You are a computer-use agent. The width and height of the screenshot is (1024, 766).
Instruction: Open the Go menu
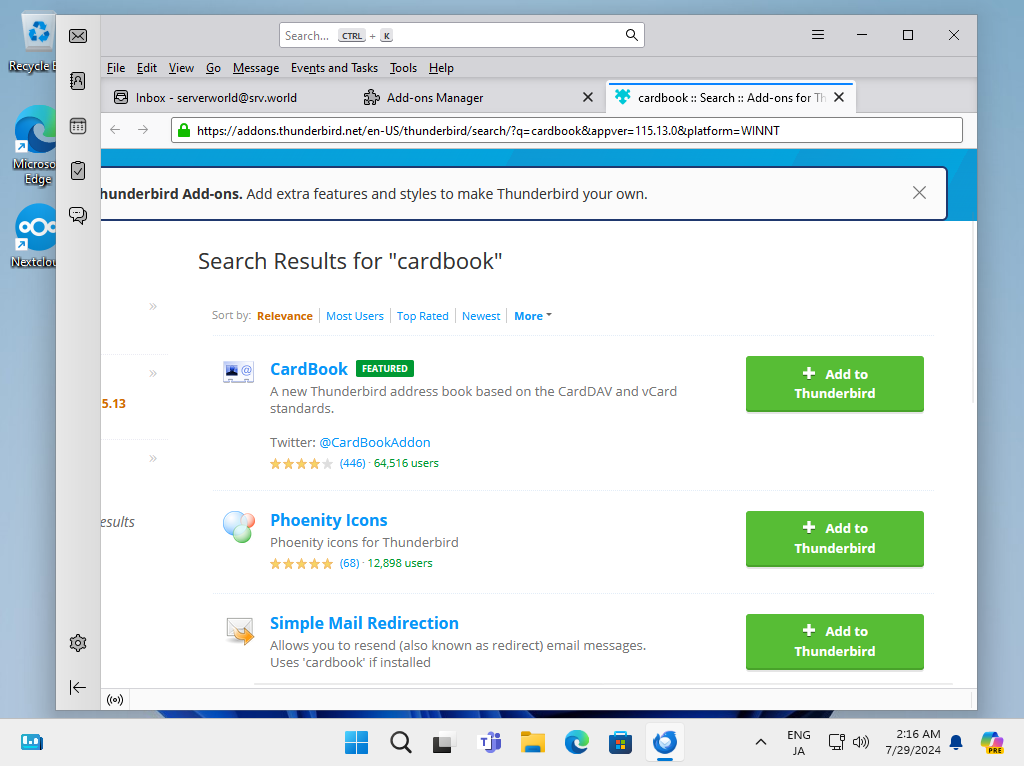click(x=213, y=68)
